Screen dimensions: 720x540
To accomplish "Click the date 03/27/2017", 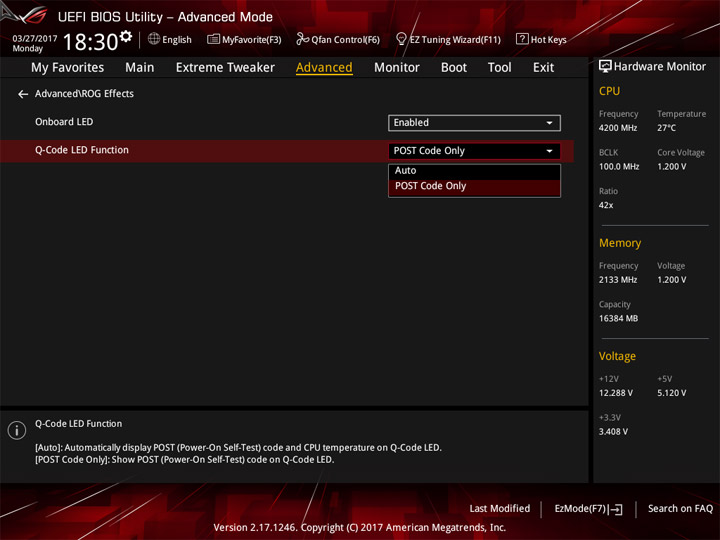I will 34,38.
